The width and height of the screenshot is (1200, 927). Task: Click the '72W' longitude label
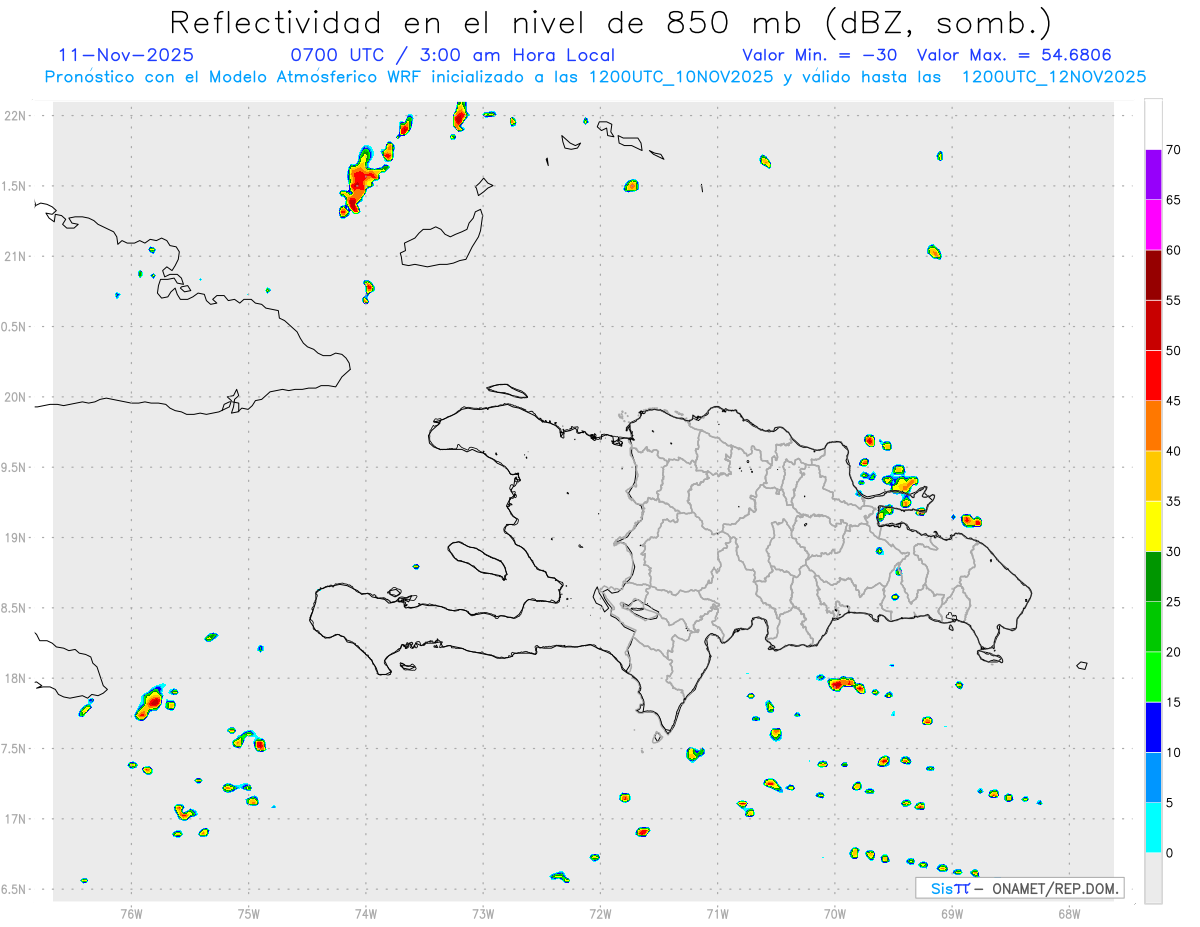pos(600,912)
